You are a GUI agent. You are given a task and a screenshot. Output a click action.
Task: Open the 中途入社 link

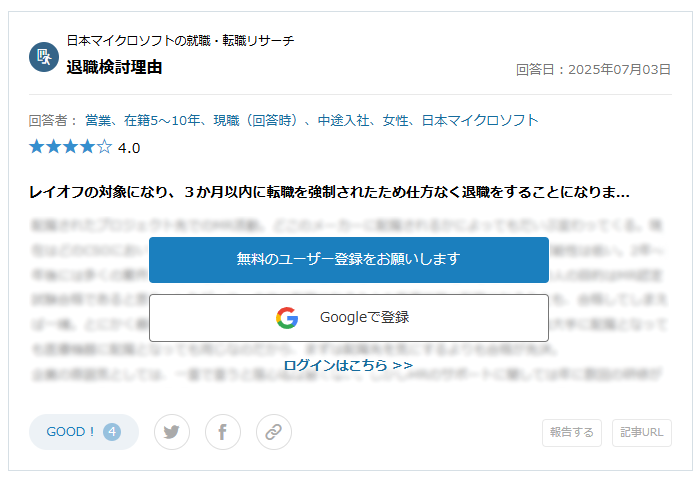(x=343, y=121)
